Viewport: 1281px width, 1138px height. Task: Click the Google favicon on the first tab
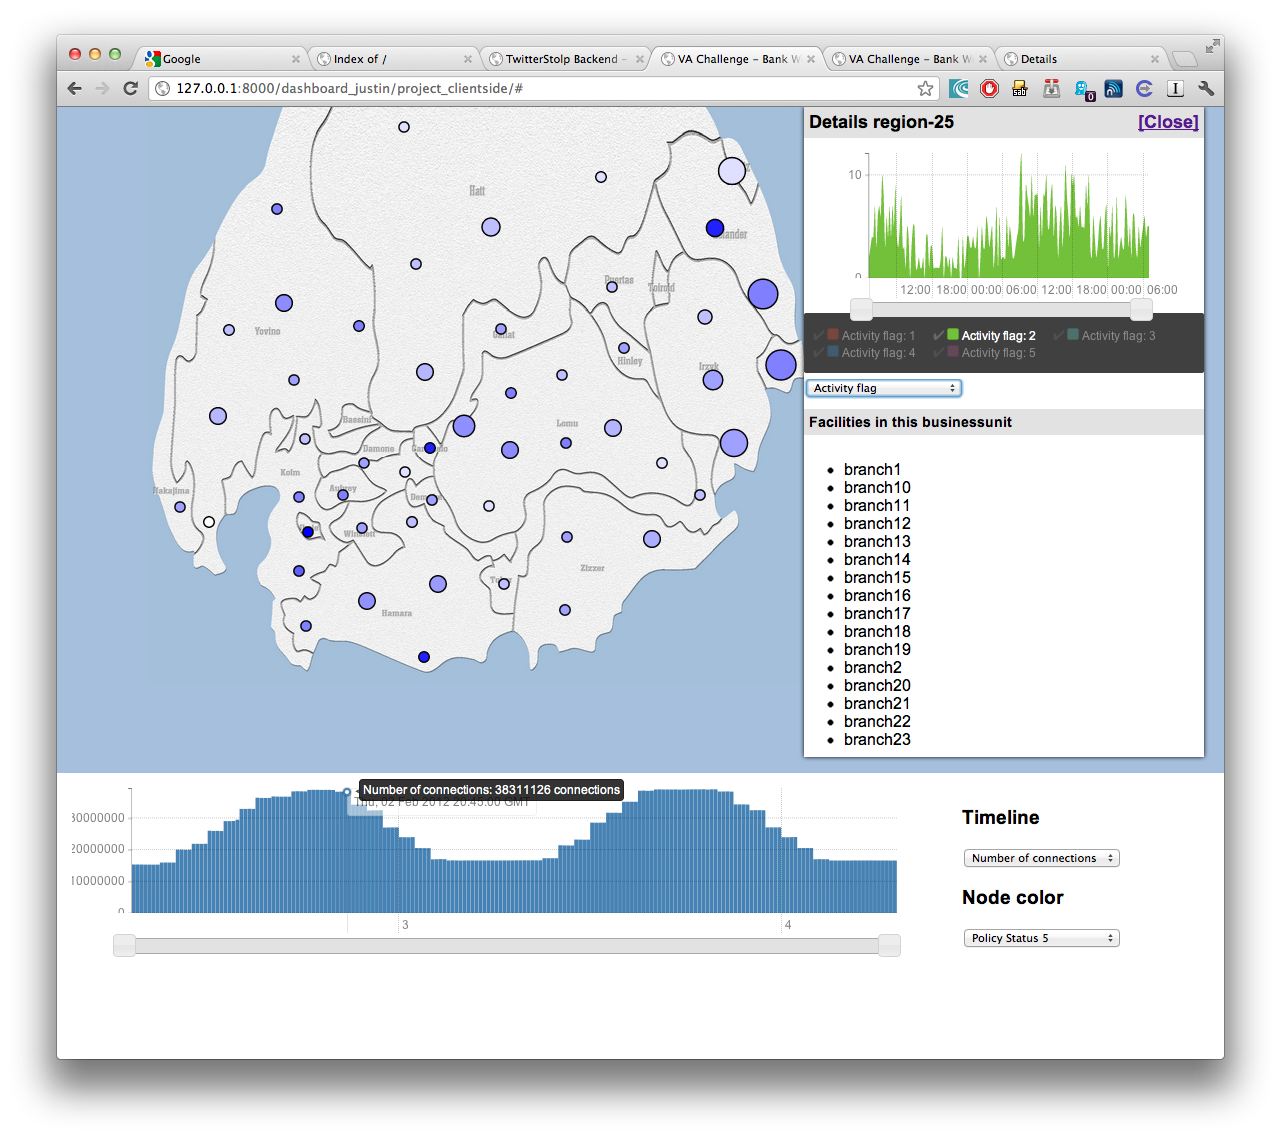pos(153,59)
